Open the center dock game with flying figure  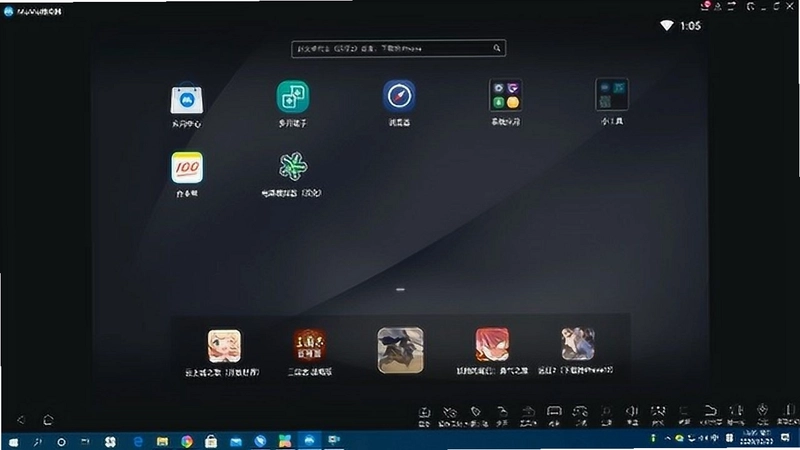[401, 351]
